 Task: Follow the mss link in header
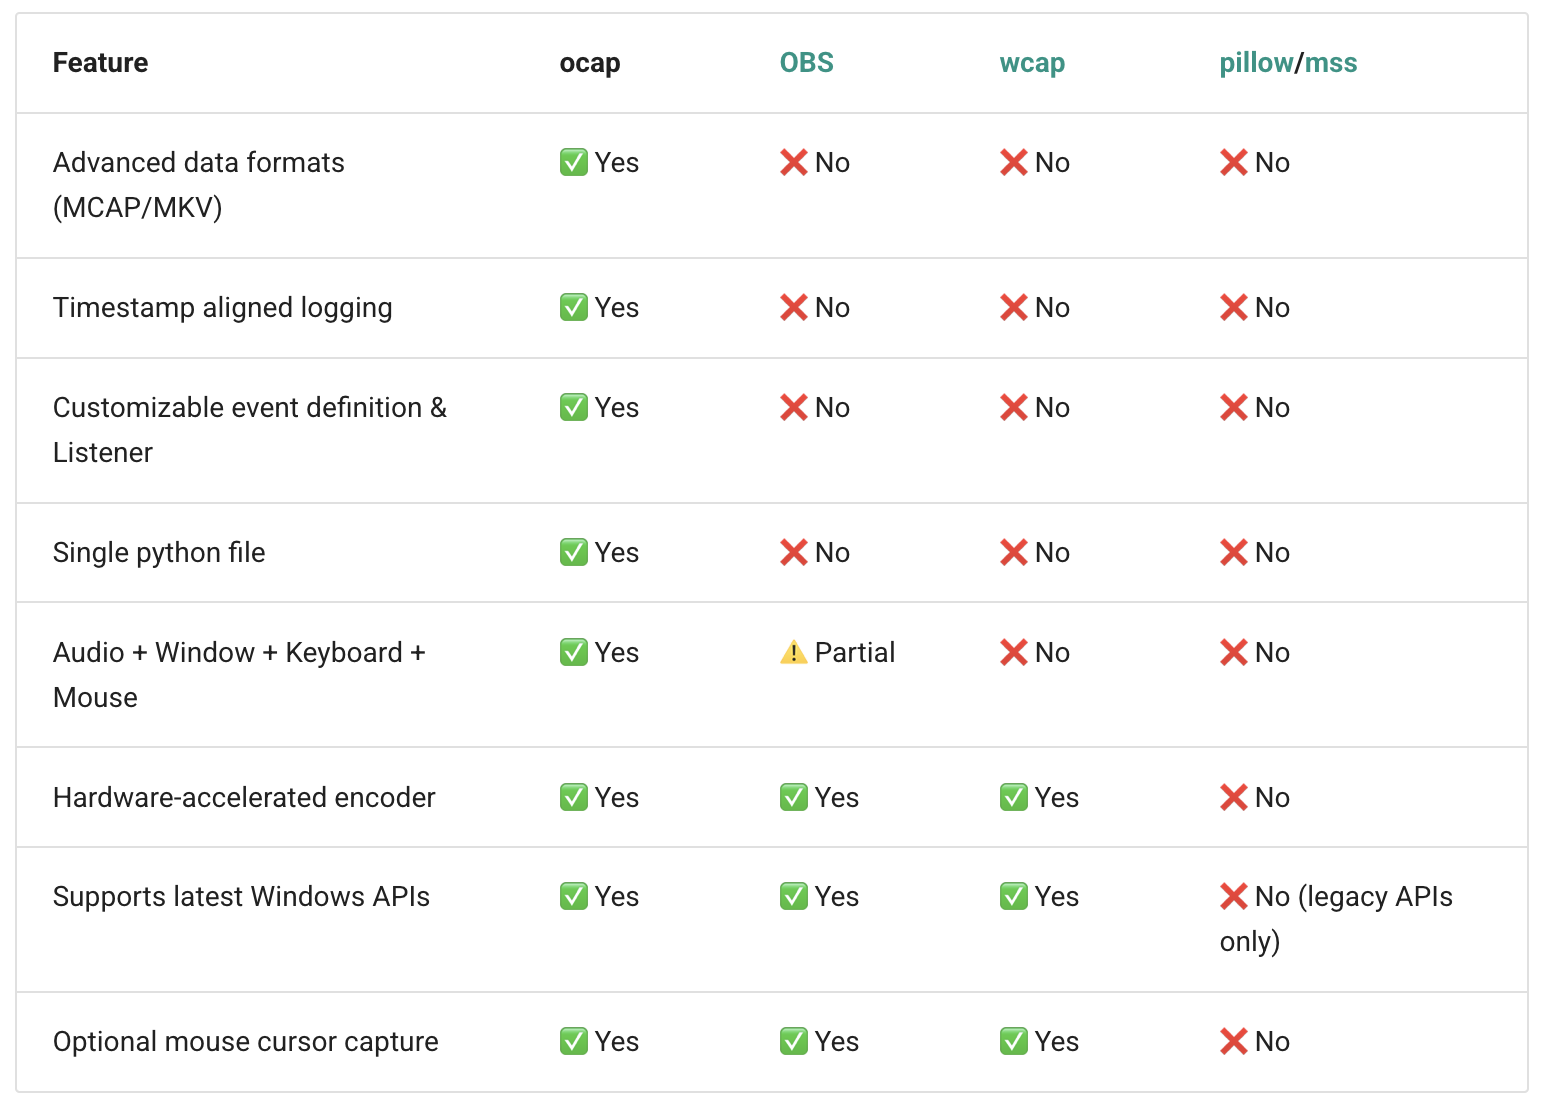coord(1331,63)
